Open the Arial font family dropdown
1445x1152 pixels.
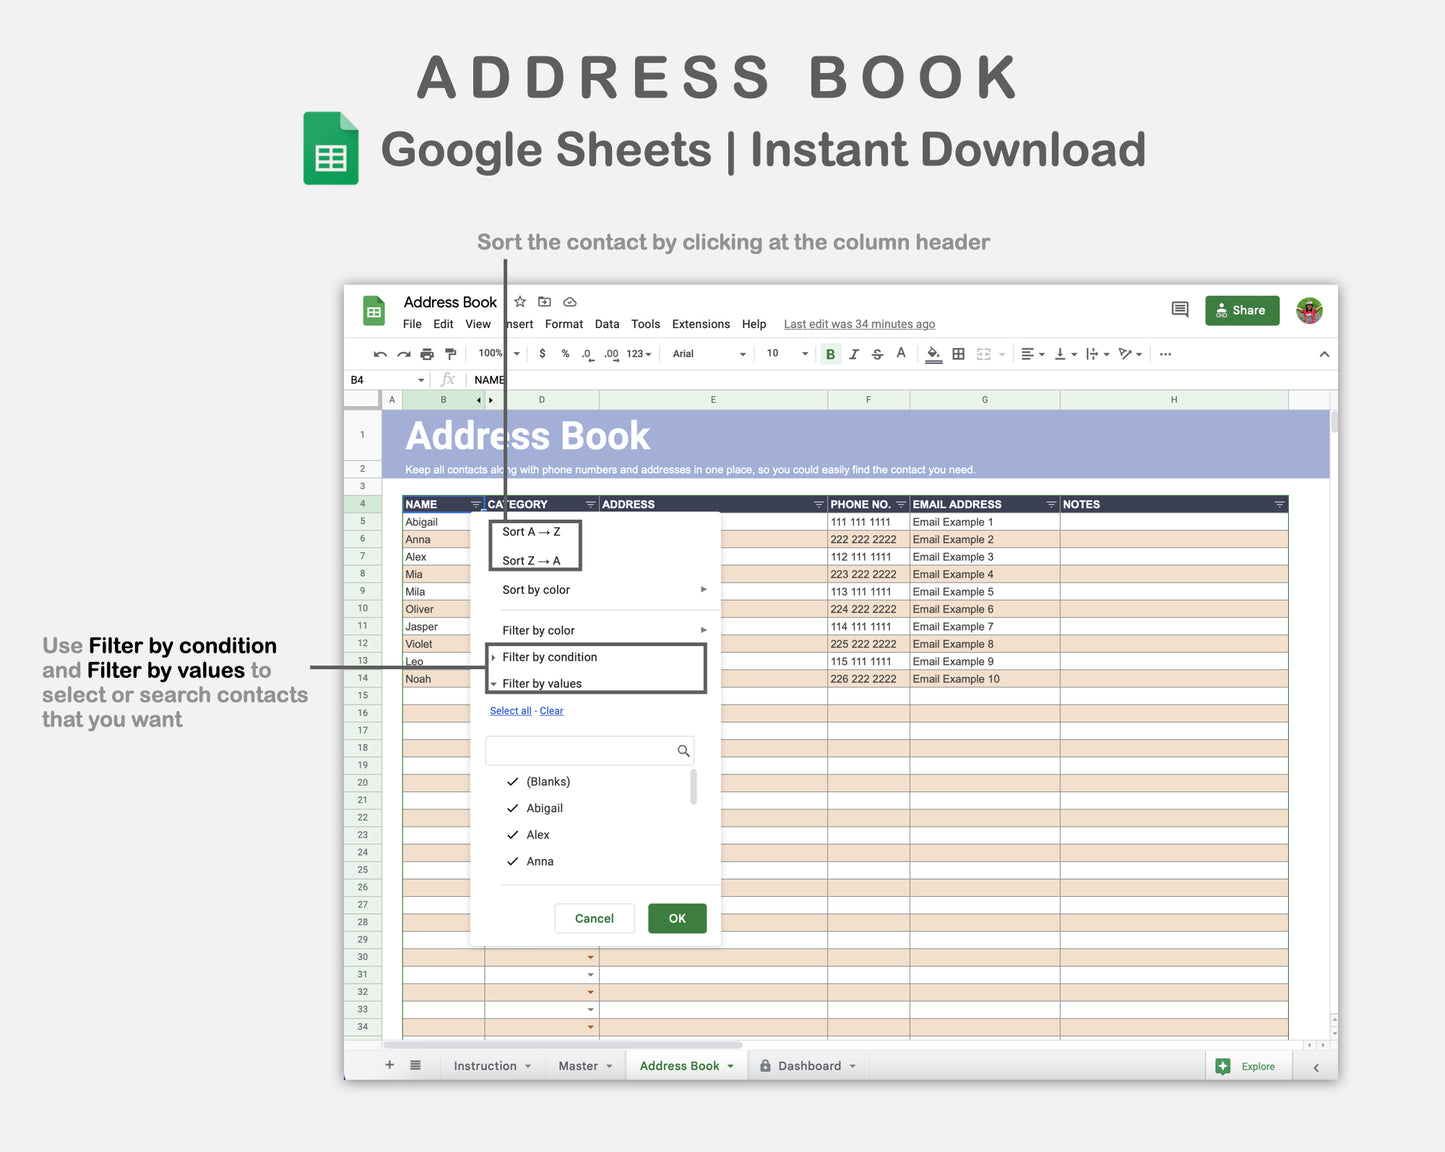(x=707, y=354)
